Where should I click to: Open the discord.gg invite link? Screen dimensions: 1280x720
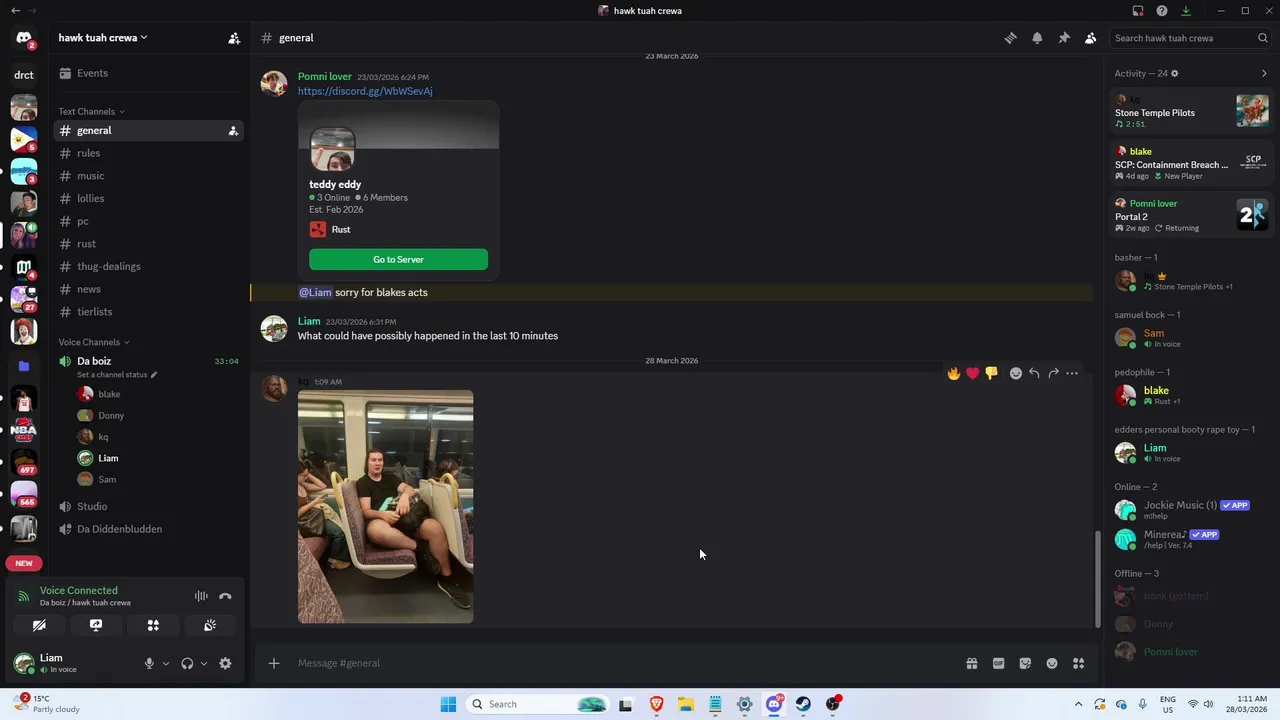tap(365, 91)
